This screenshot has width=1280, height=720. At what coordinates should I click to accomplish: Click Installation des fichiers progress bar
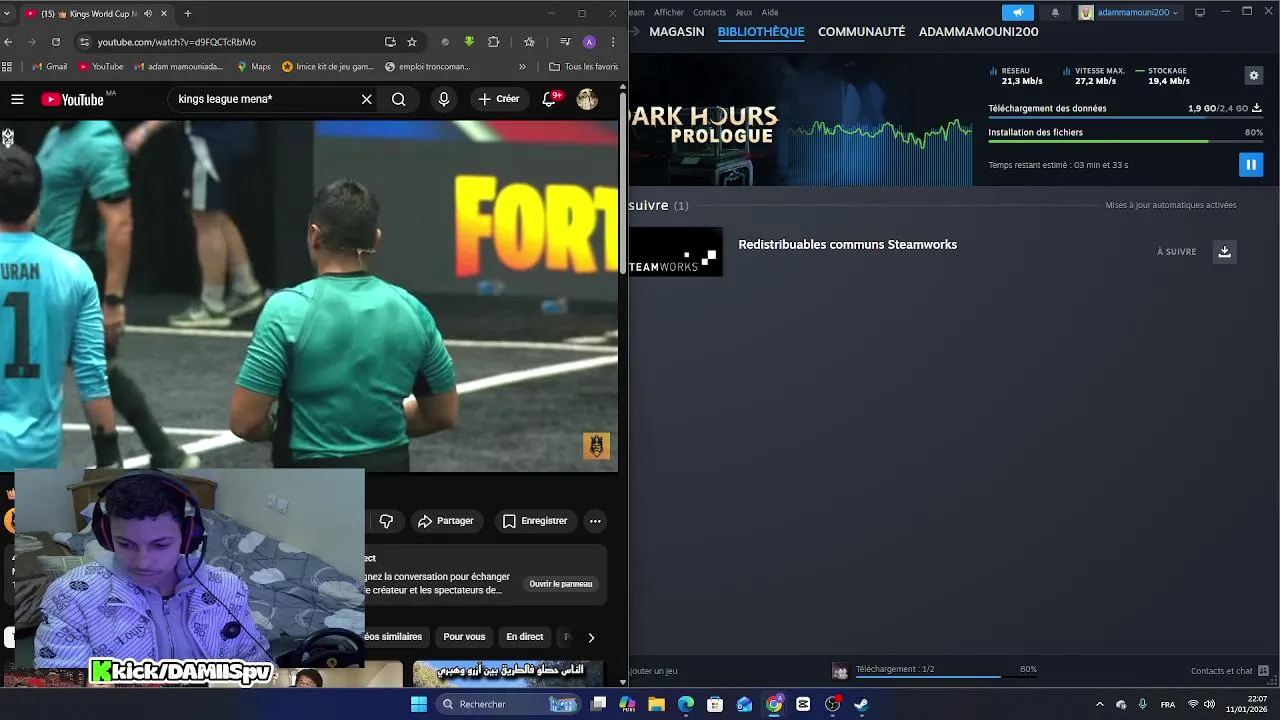pyautogui.click(x=1125, y=142)
